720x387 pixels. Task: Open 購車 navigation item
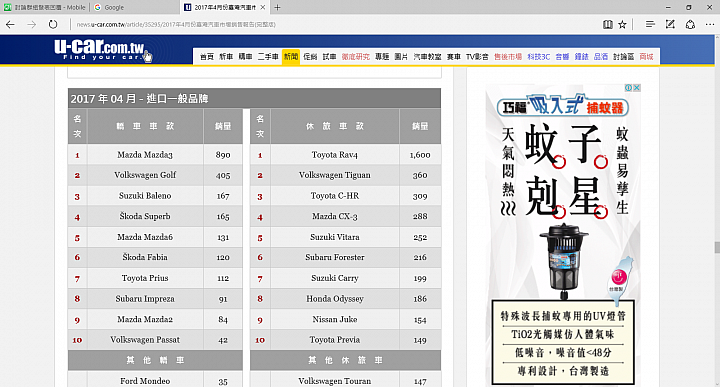coord(245,57)
